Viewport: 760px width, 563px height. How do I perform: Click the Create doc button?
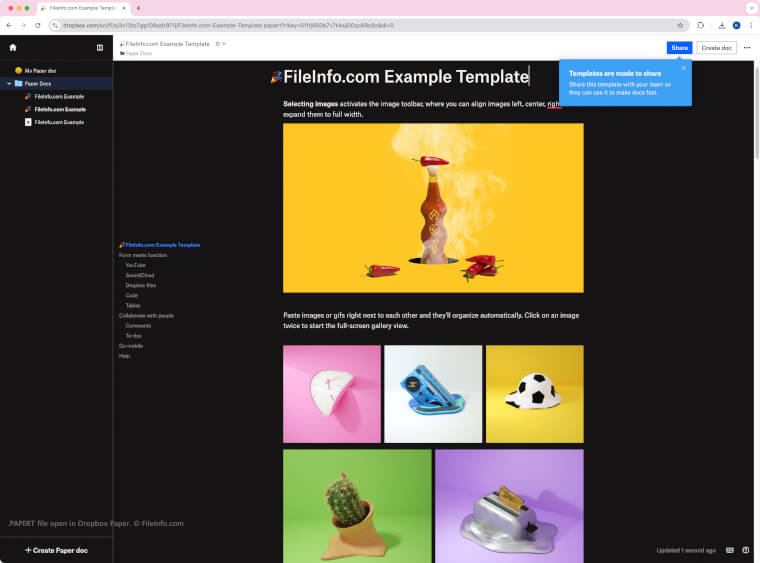pos(716,47)
